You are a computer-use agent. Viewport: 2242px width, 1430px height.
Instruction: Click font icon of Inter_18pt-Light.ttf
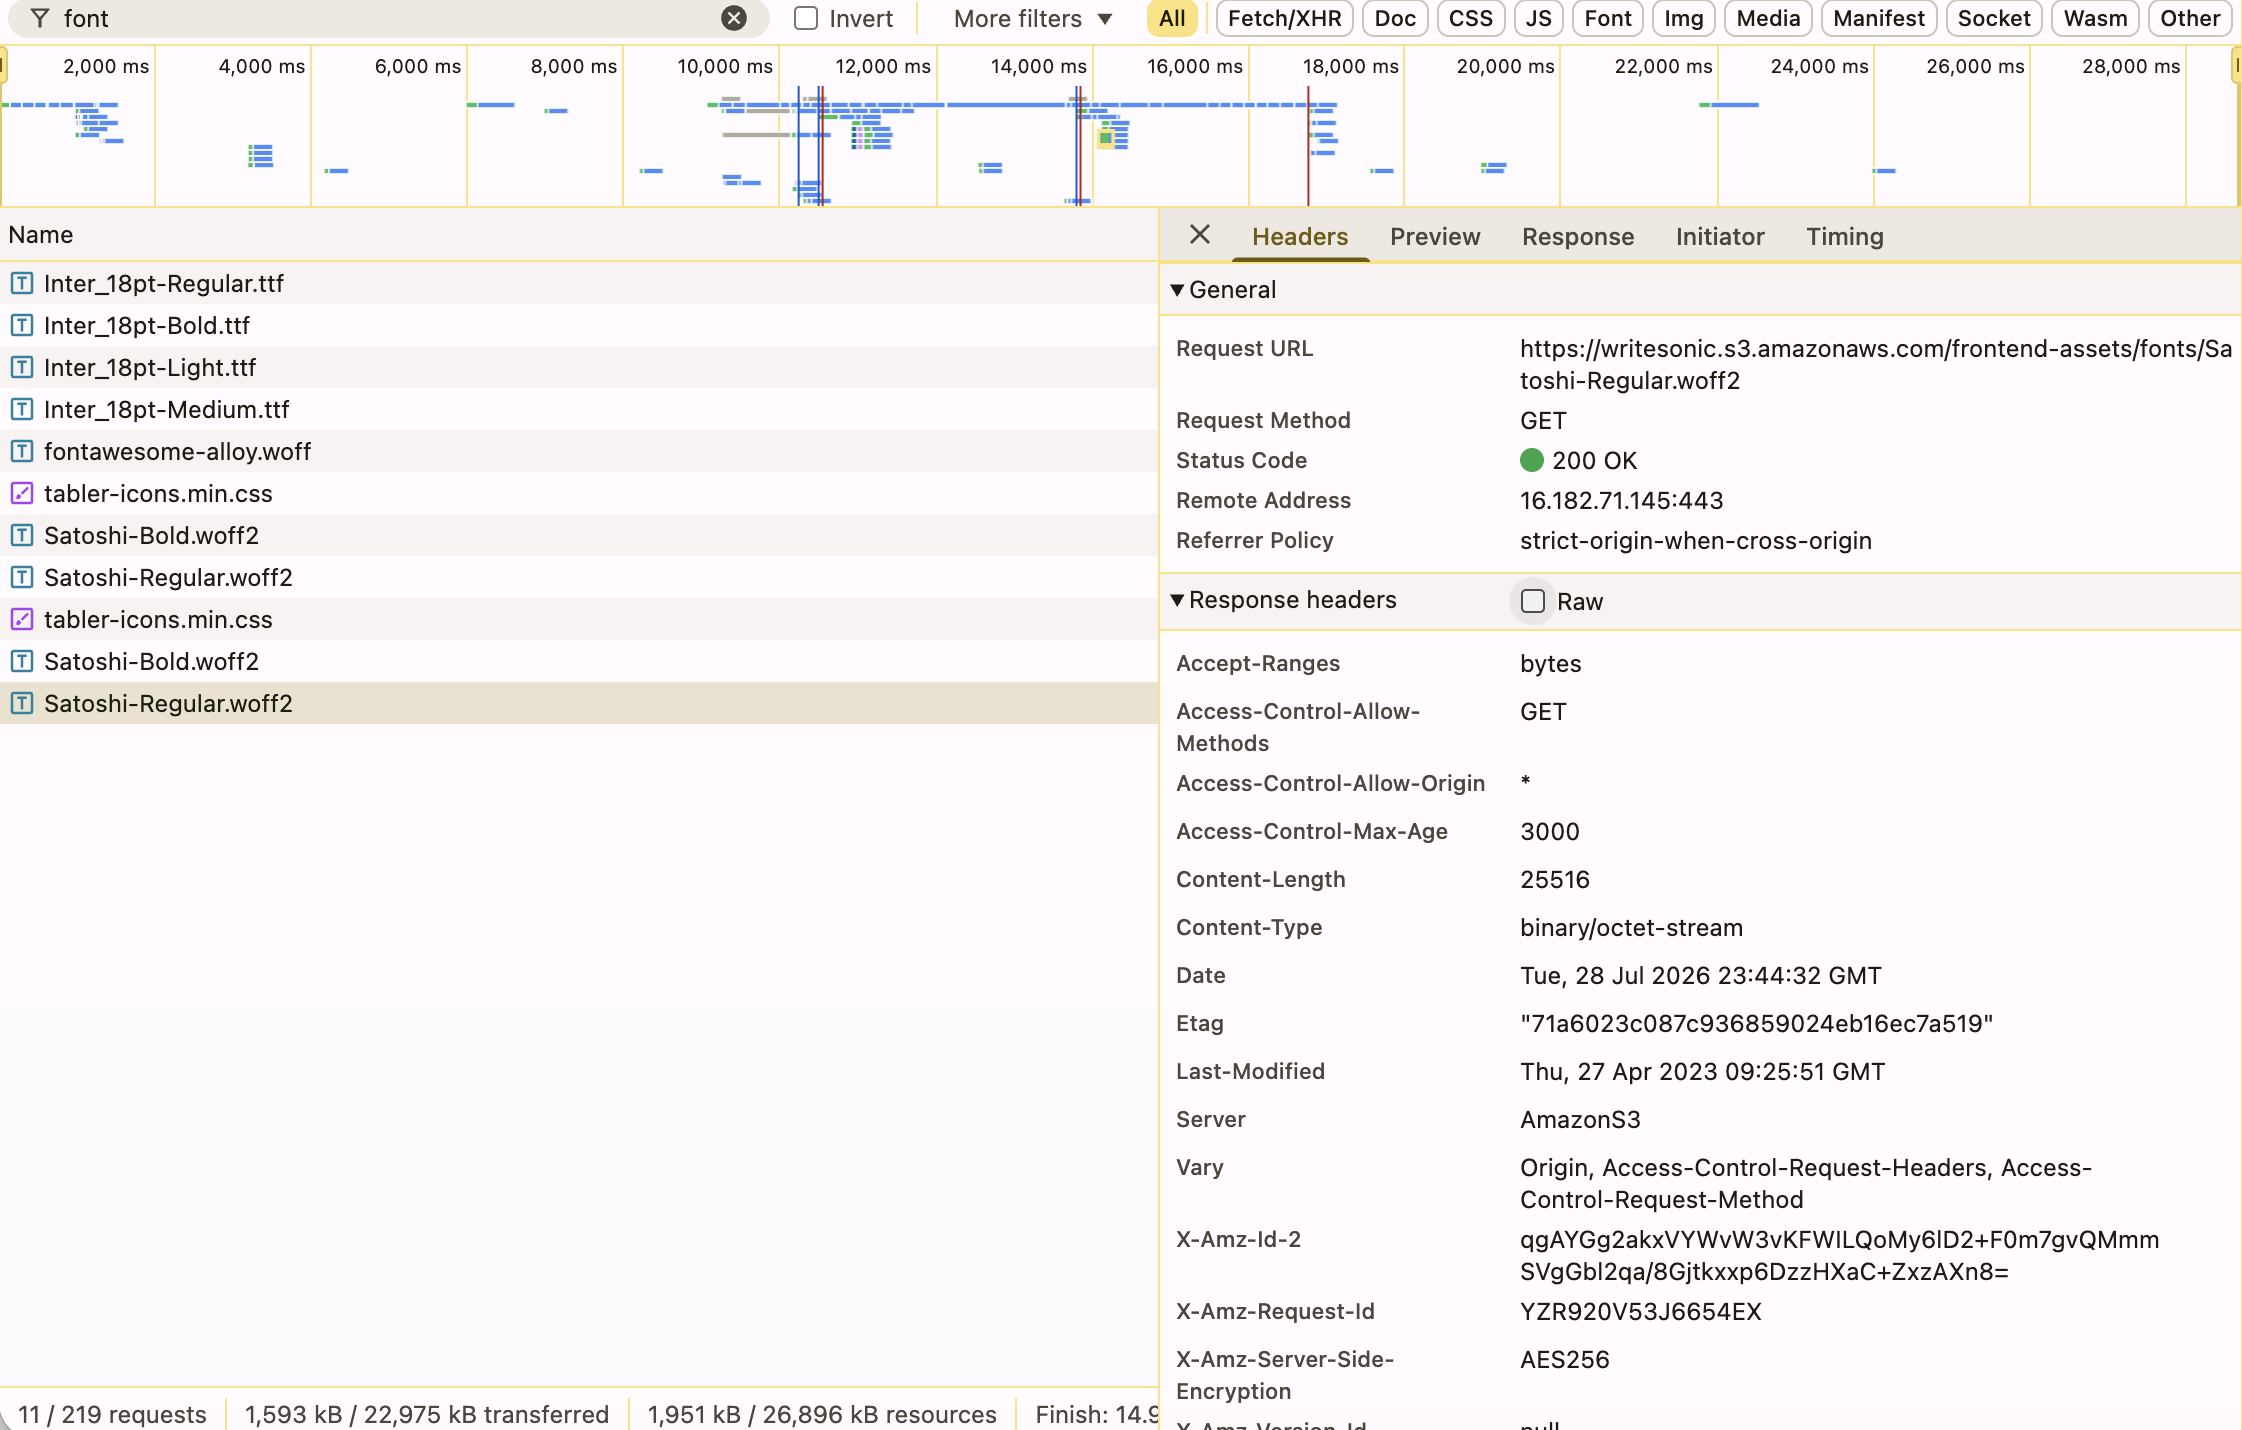click(x=22, y=367)
